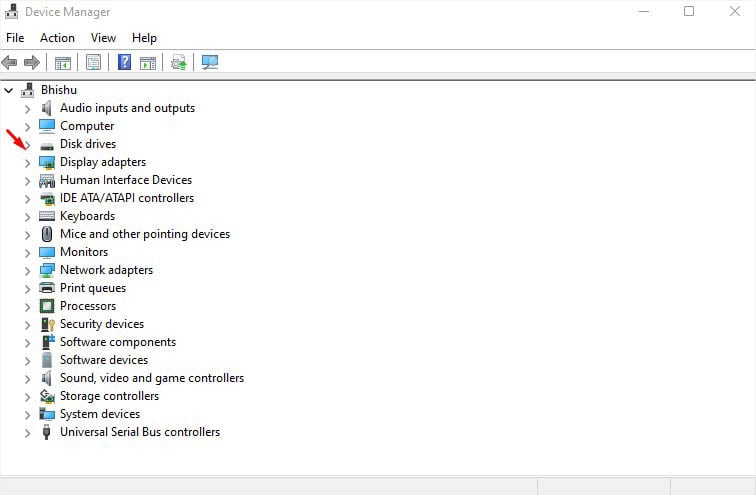
Task: Collapse the Bhishu root node
Action: point(9,90)
